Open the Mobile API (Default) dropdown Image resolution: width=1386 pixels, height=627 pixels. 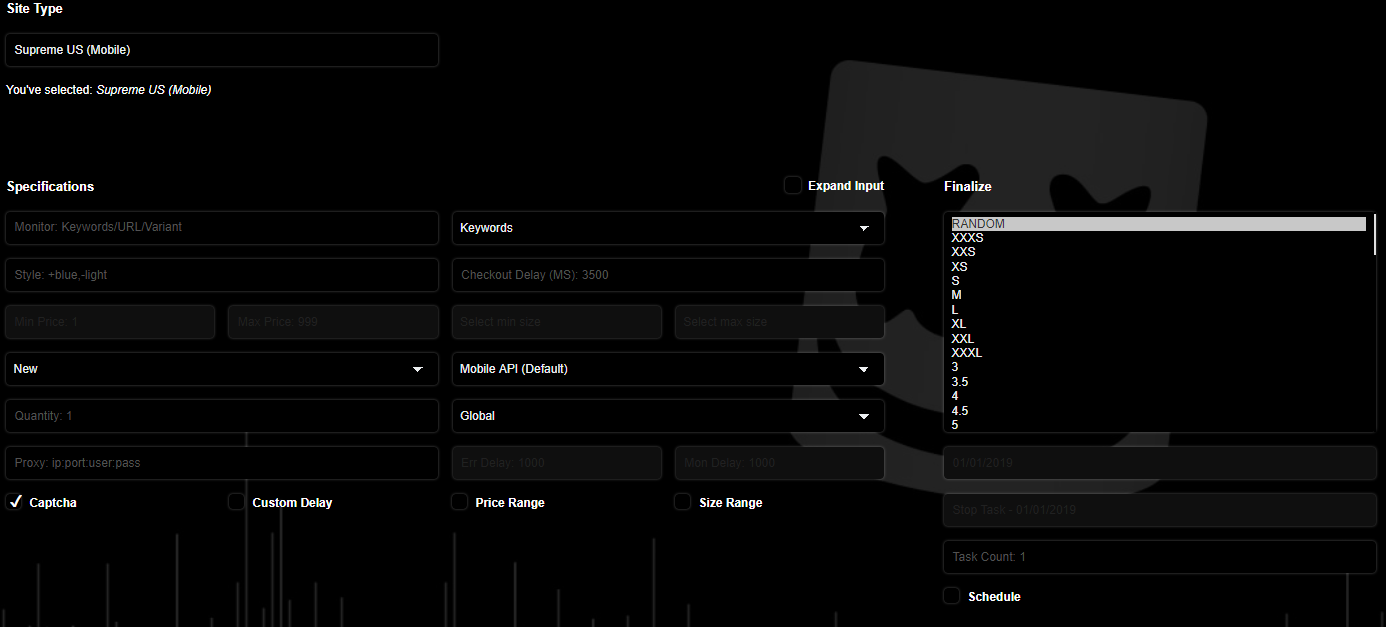tap(668, 369)
